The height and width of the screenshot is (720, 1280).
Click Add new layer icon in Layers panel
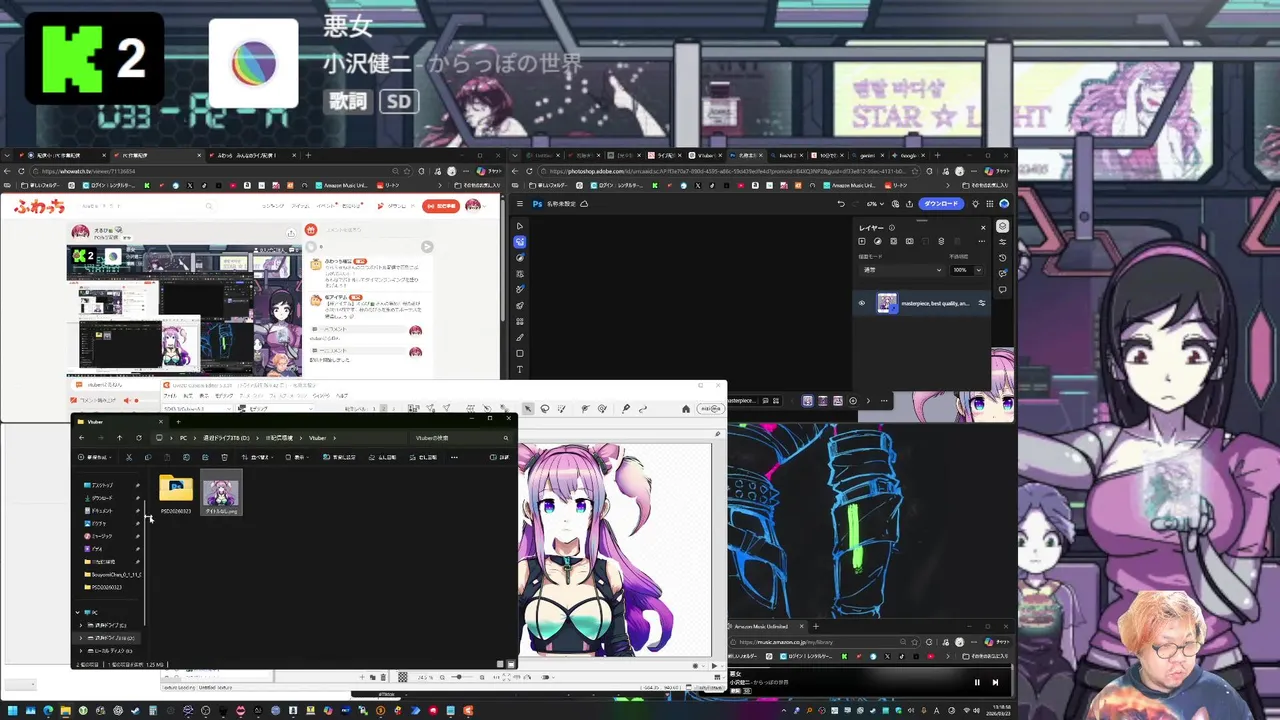tap(862, 241)
